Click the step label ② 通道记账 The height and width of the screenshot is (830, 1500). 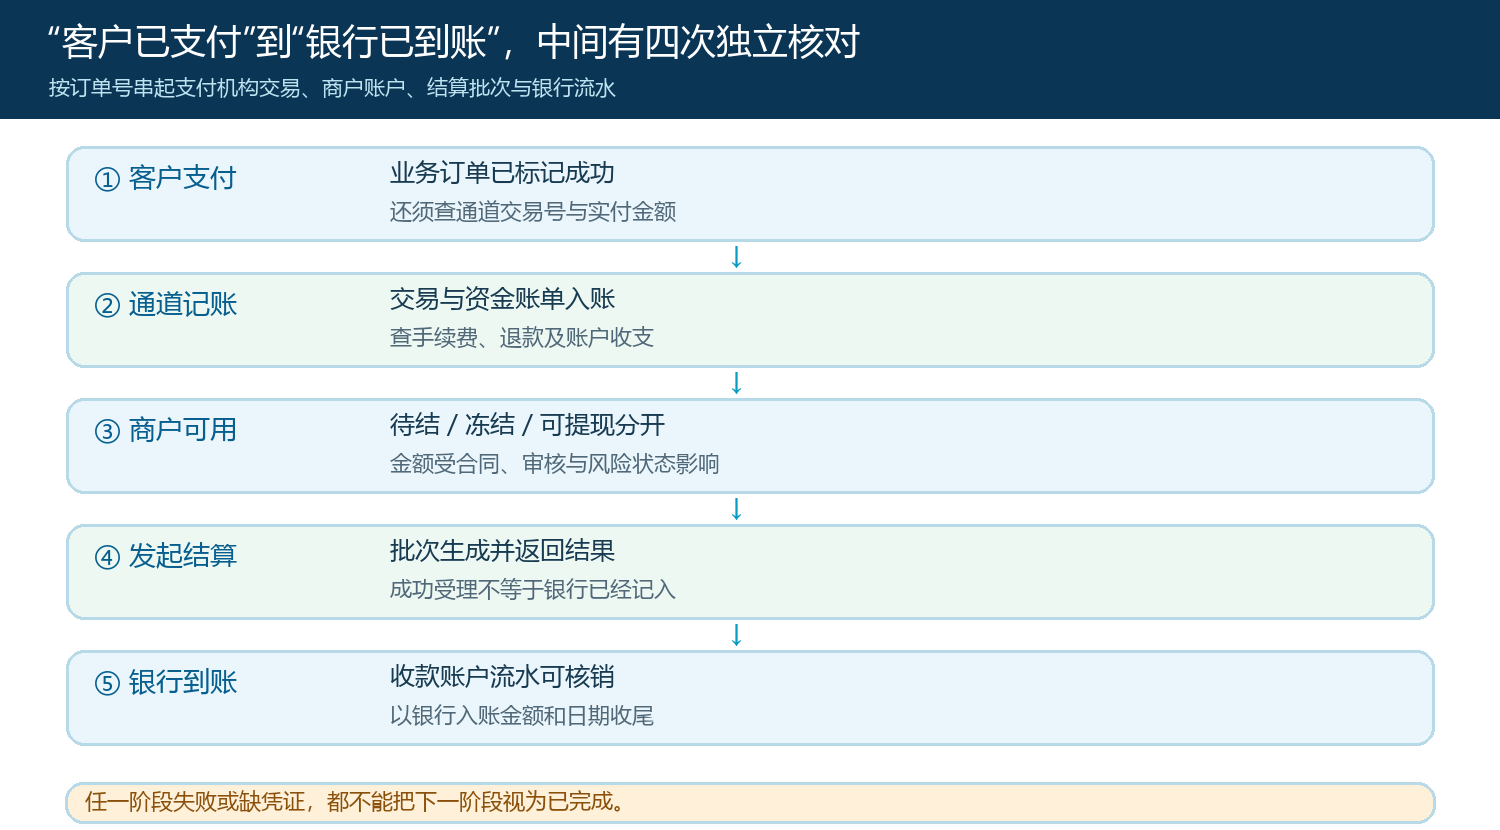click(x=165, y=304)
